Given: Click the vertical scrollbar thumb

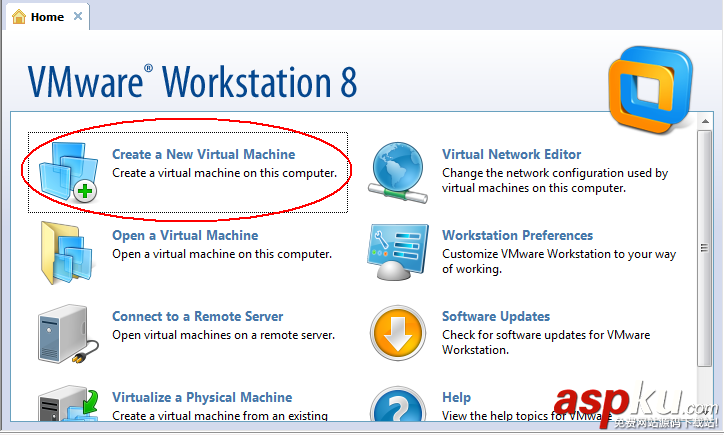Looking at the screenshot, I should pyautogui.click(x=705, y=248).
